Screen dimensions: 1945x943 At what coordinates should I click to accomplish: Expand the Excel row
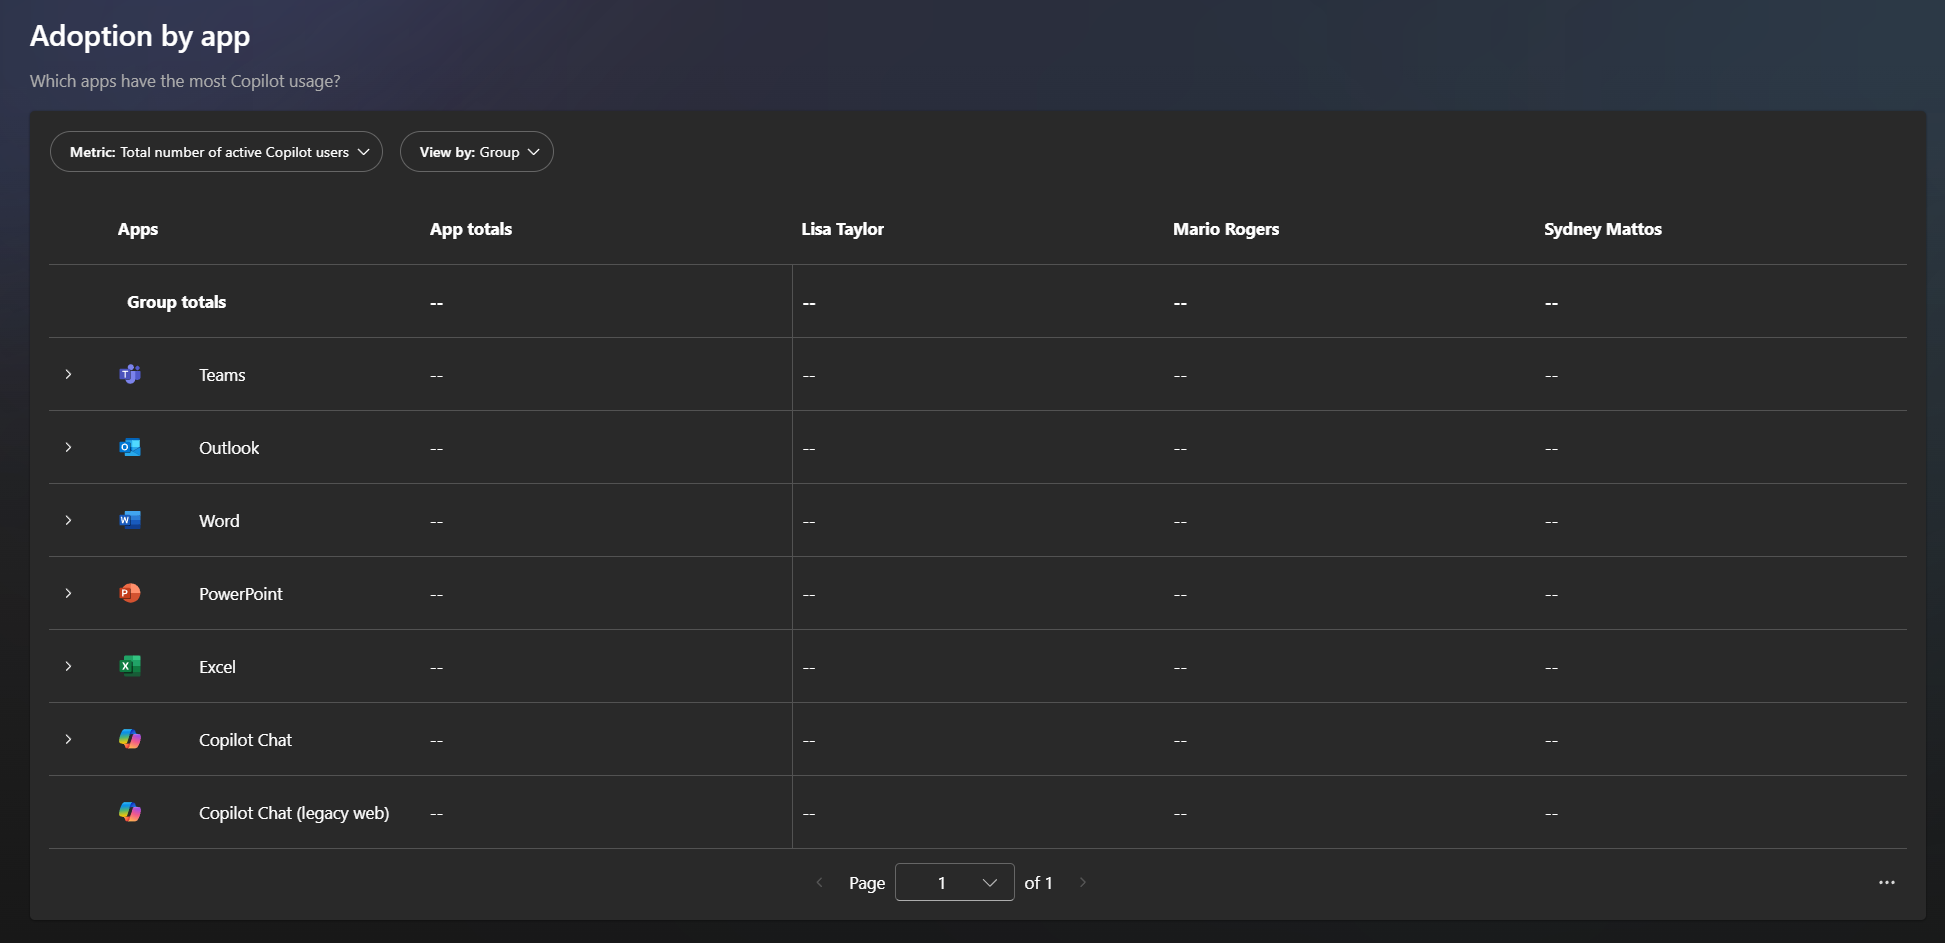point(68,666)
